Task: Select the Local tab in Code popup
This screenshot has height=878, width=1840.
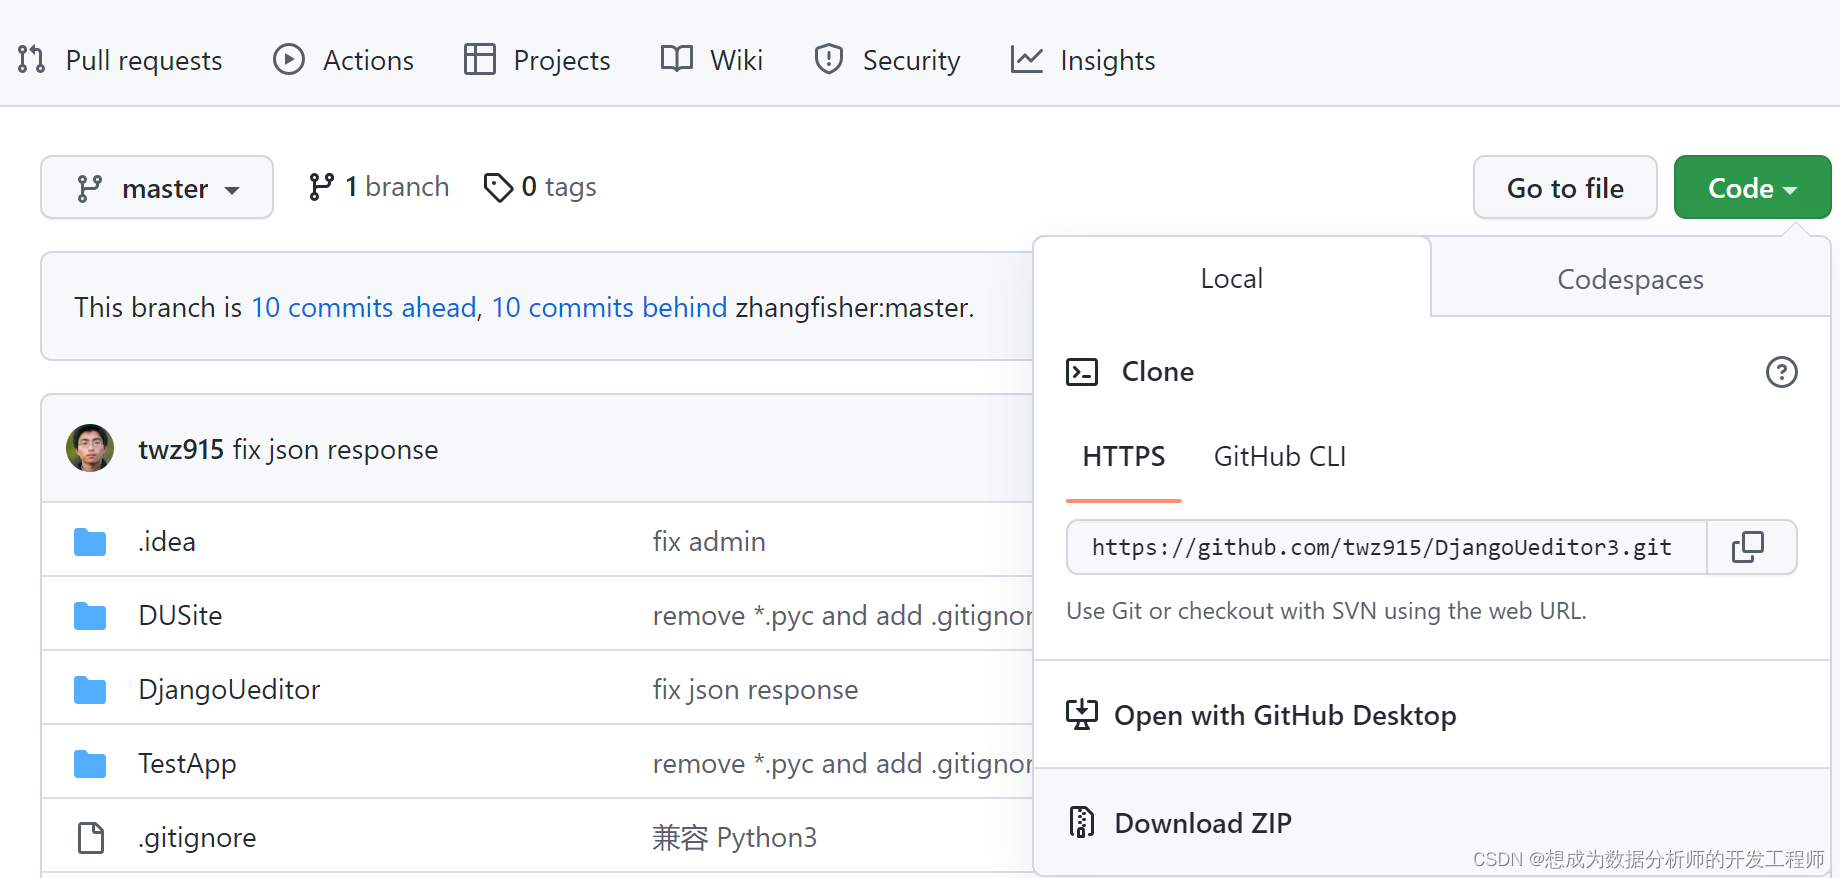Action: [x=1232, y=278]
